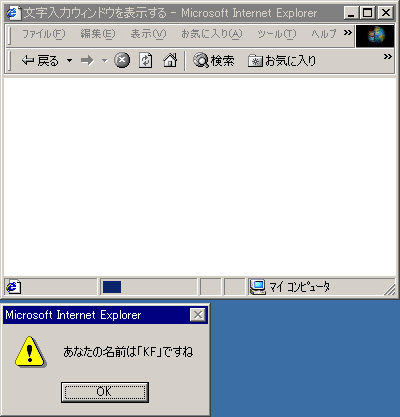The height and width of the screenshot is (417, 400).
Task: Open the 表示(V) menu
Action: coord(148,34)
